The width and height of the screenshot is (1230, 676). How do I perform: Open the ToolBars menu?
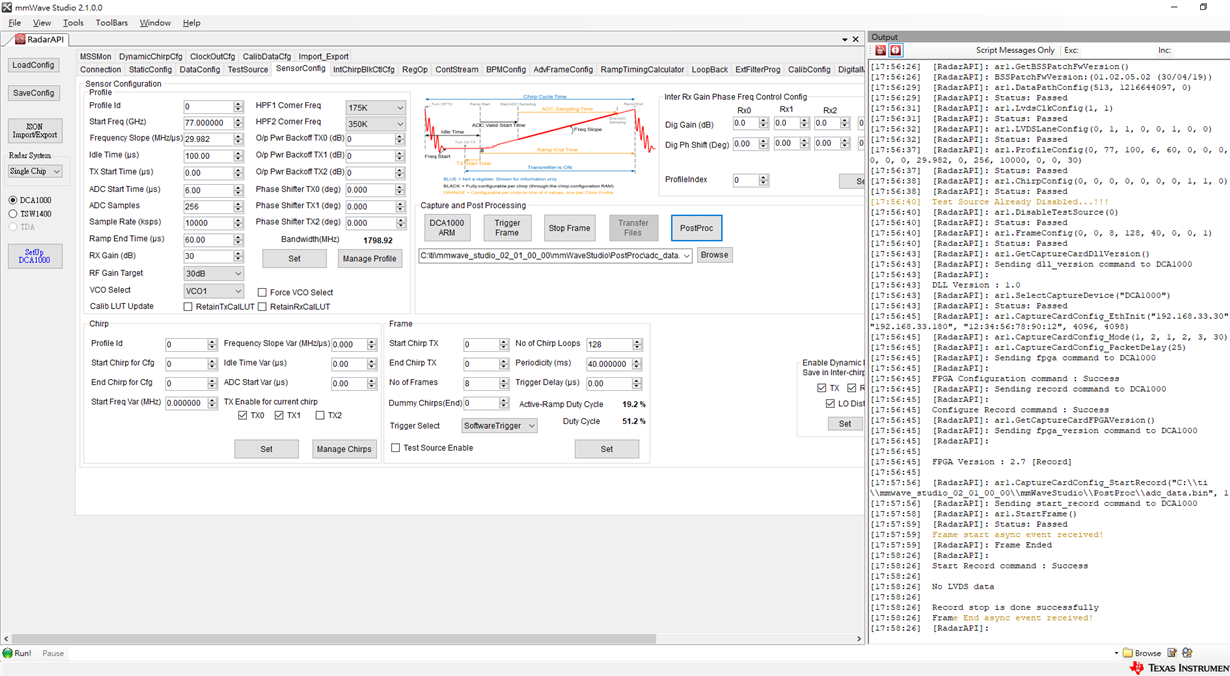pos(112,23)
